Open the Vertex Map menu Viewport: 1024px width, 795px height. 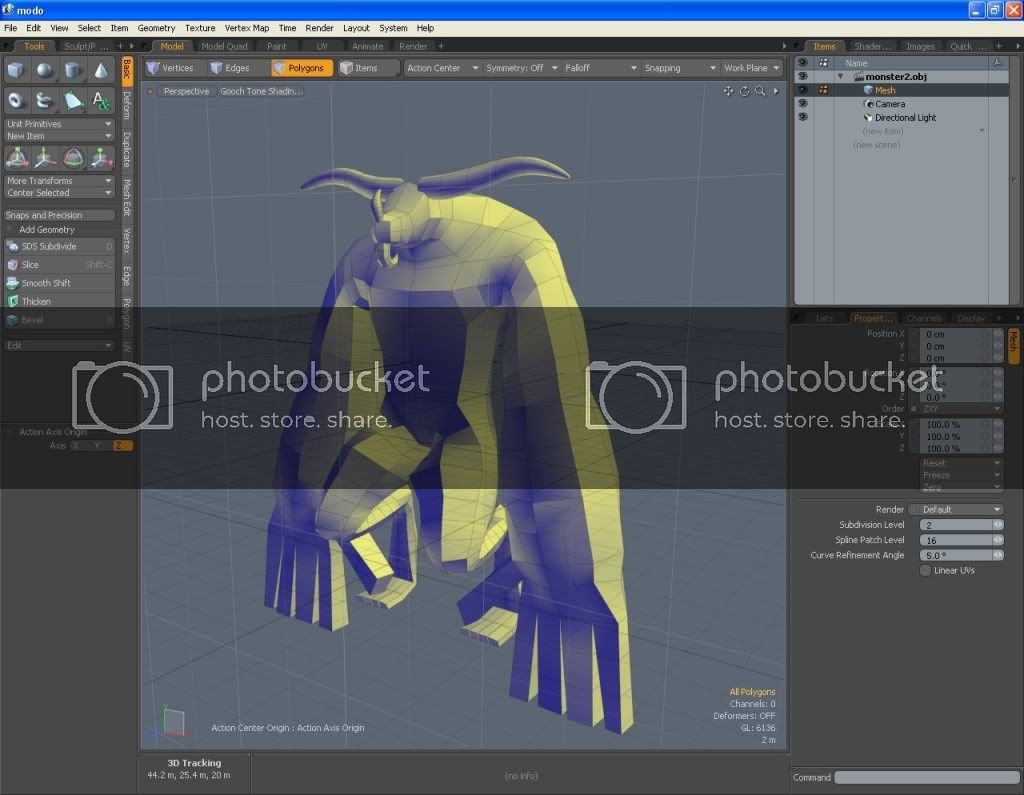click(247, 28)
